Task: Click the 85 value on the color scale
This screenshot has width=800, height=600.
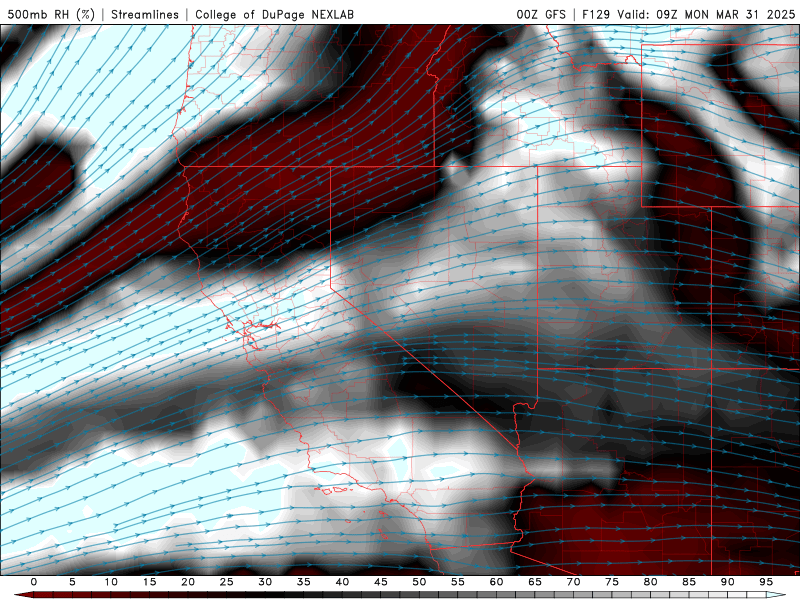Action: pos(688,582)
